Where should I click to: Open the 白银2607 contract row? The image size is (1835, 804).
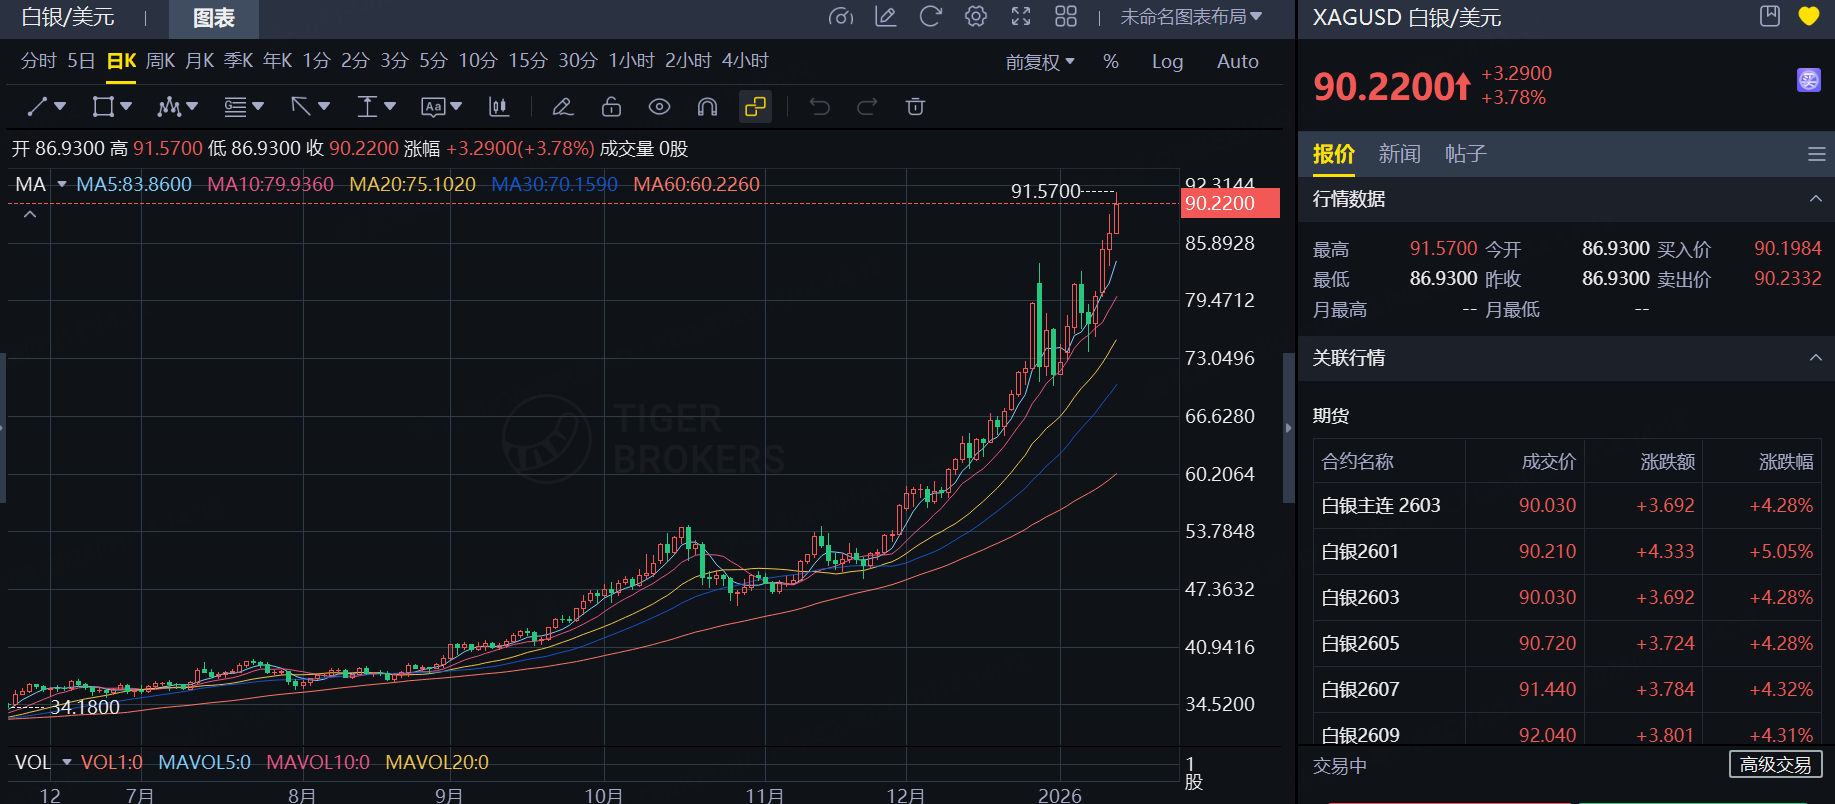(1567, 689)
